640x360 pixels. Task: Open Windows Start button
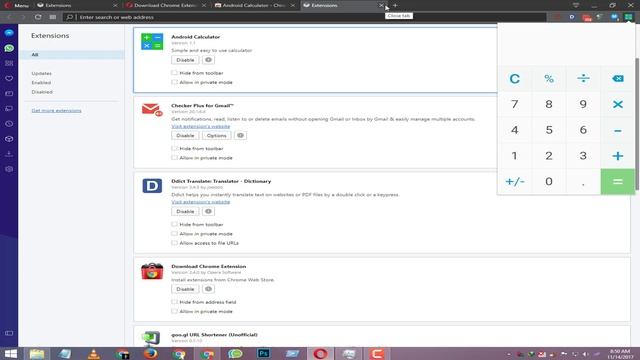[11, 353]
